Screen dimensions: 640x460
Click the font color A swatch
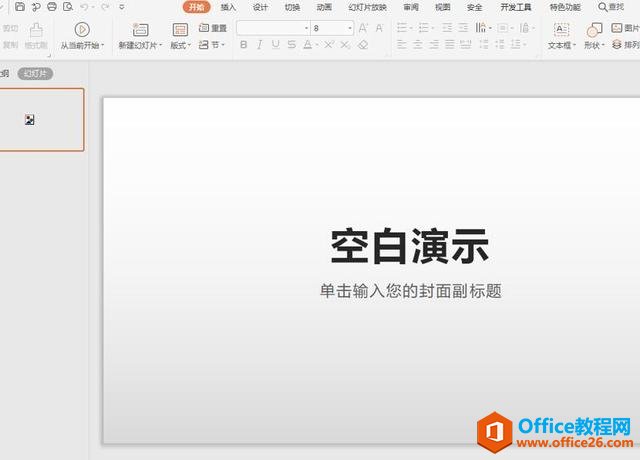tap(308, 45)
